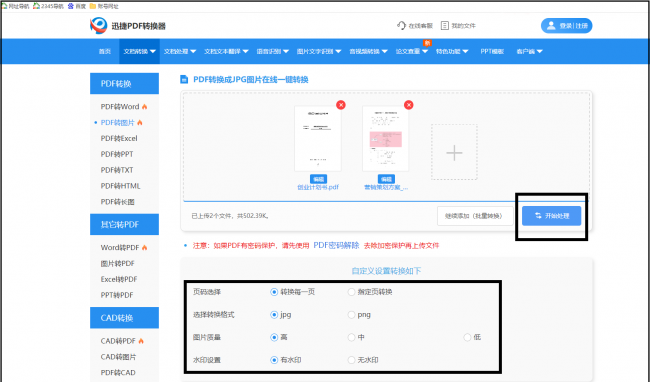Open PDF转HTML in the sidebar
This screenshot has width=650, height=382.
click(x=121, y=186)
